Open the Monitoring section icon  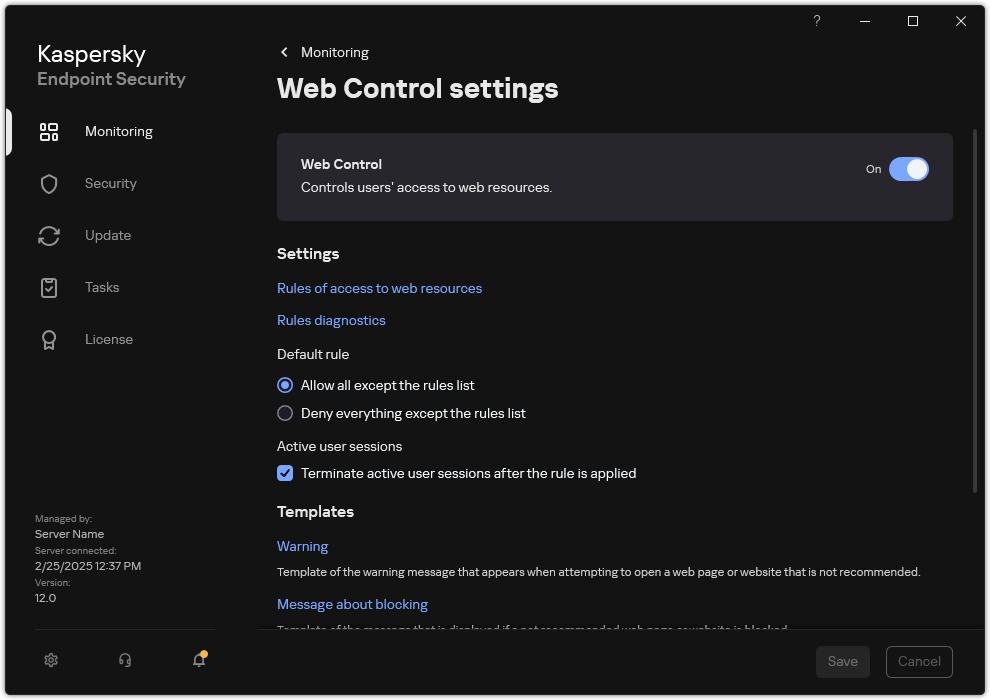(x=49, y=131)
